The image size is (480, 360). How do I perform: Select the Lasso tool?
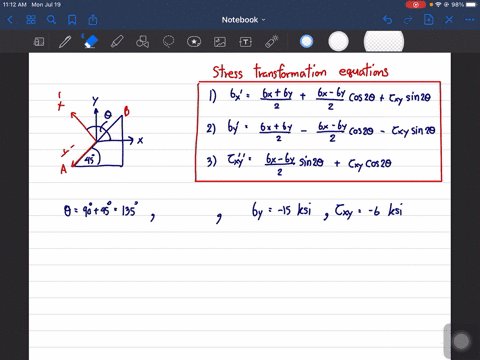coord(168,42)
